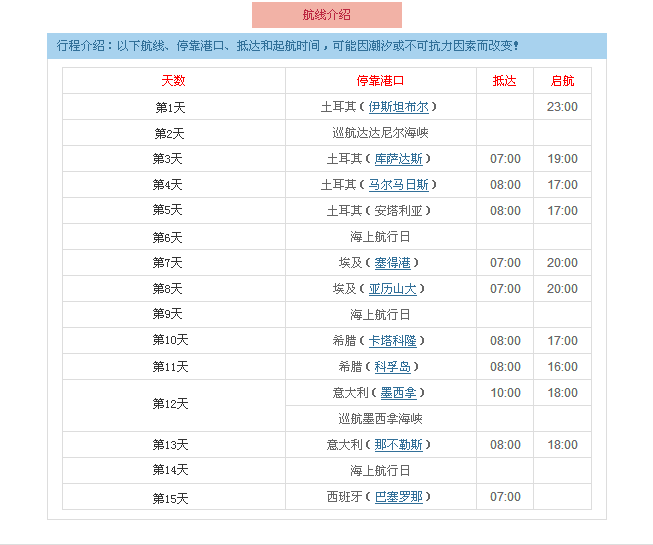Image resolution: width=653 pixels, height=545 pixels.
Task: Click the 20:00 departure time for 亚历山大
Action: coord(562,289)
